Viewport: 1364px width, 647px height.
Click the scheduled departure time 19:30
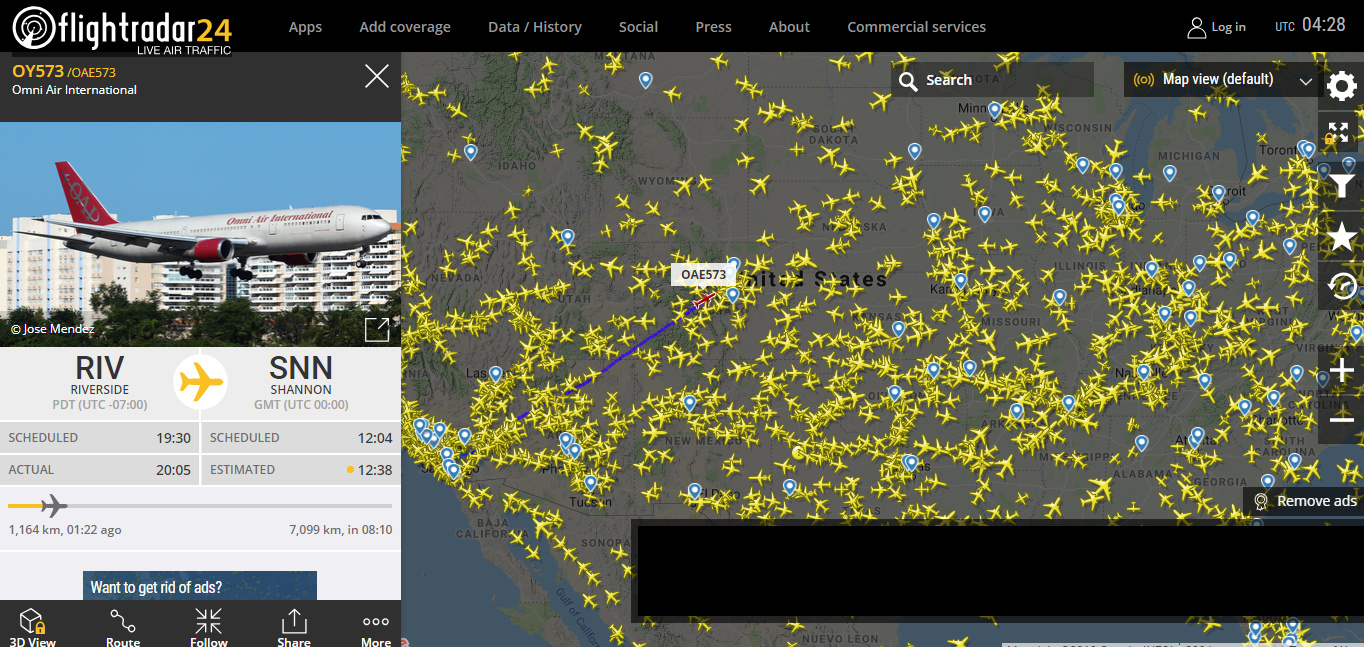click(174, 438)
